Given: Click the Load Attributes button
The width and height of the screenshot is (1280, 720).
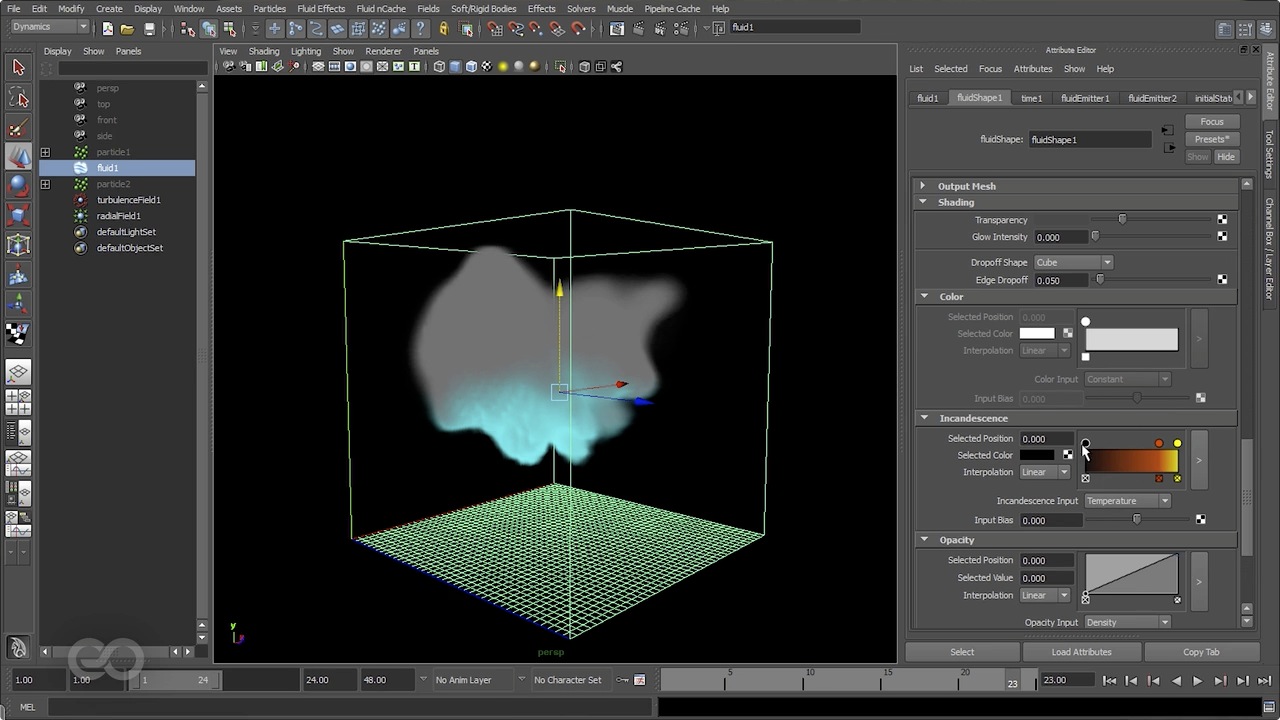Looking at the screenshot, I should click(1081, 651).
